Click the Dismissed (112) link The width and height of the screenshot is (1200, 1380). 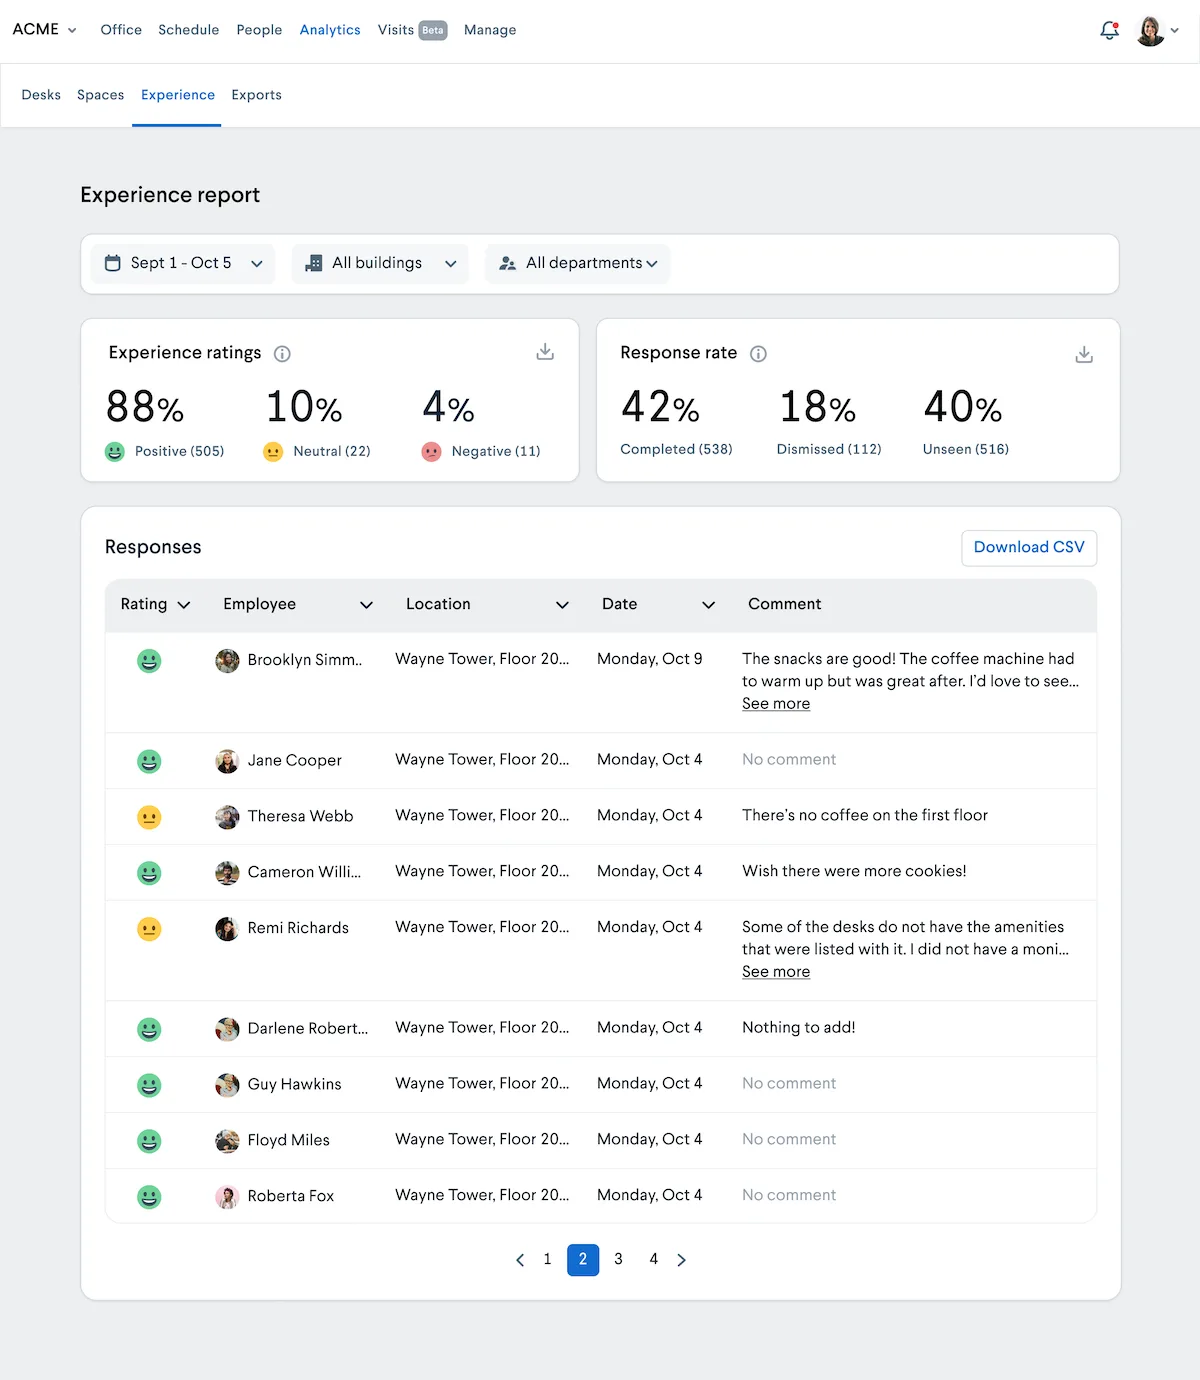pyautogui.click(x=829, y=450)
